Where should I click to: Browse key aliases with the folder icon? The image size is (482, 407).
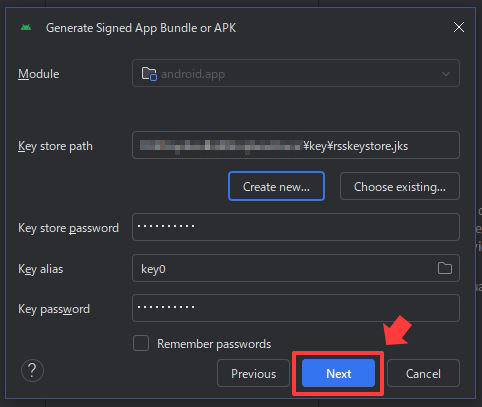445,268
